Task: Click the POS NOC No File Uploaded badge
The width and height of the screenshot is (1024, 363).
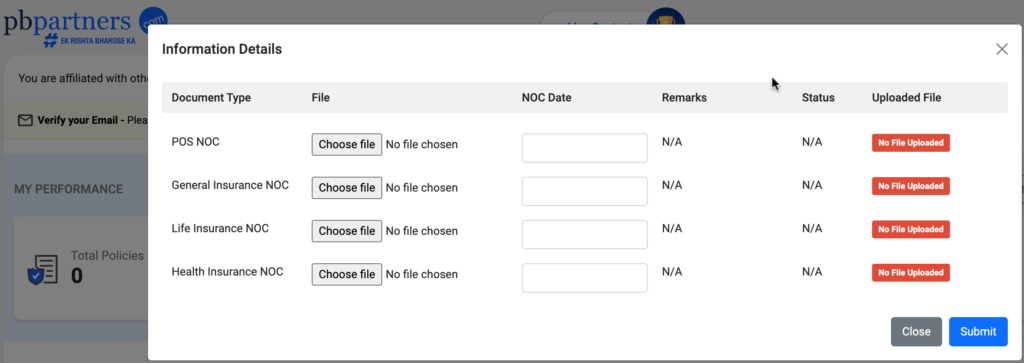Action: [910, 143]
